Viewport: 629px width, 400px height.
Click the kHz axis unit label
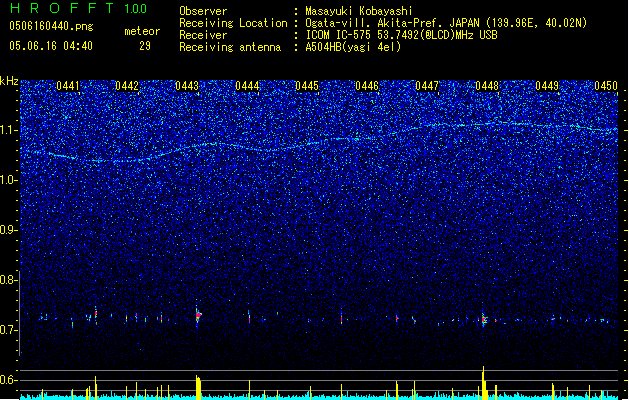click(9, 81)
